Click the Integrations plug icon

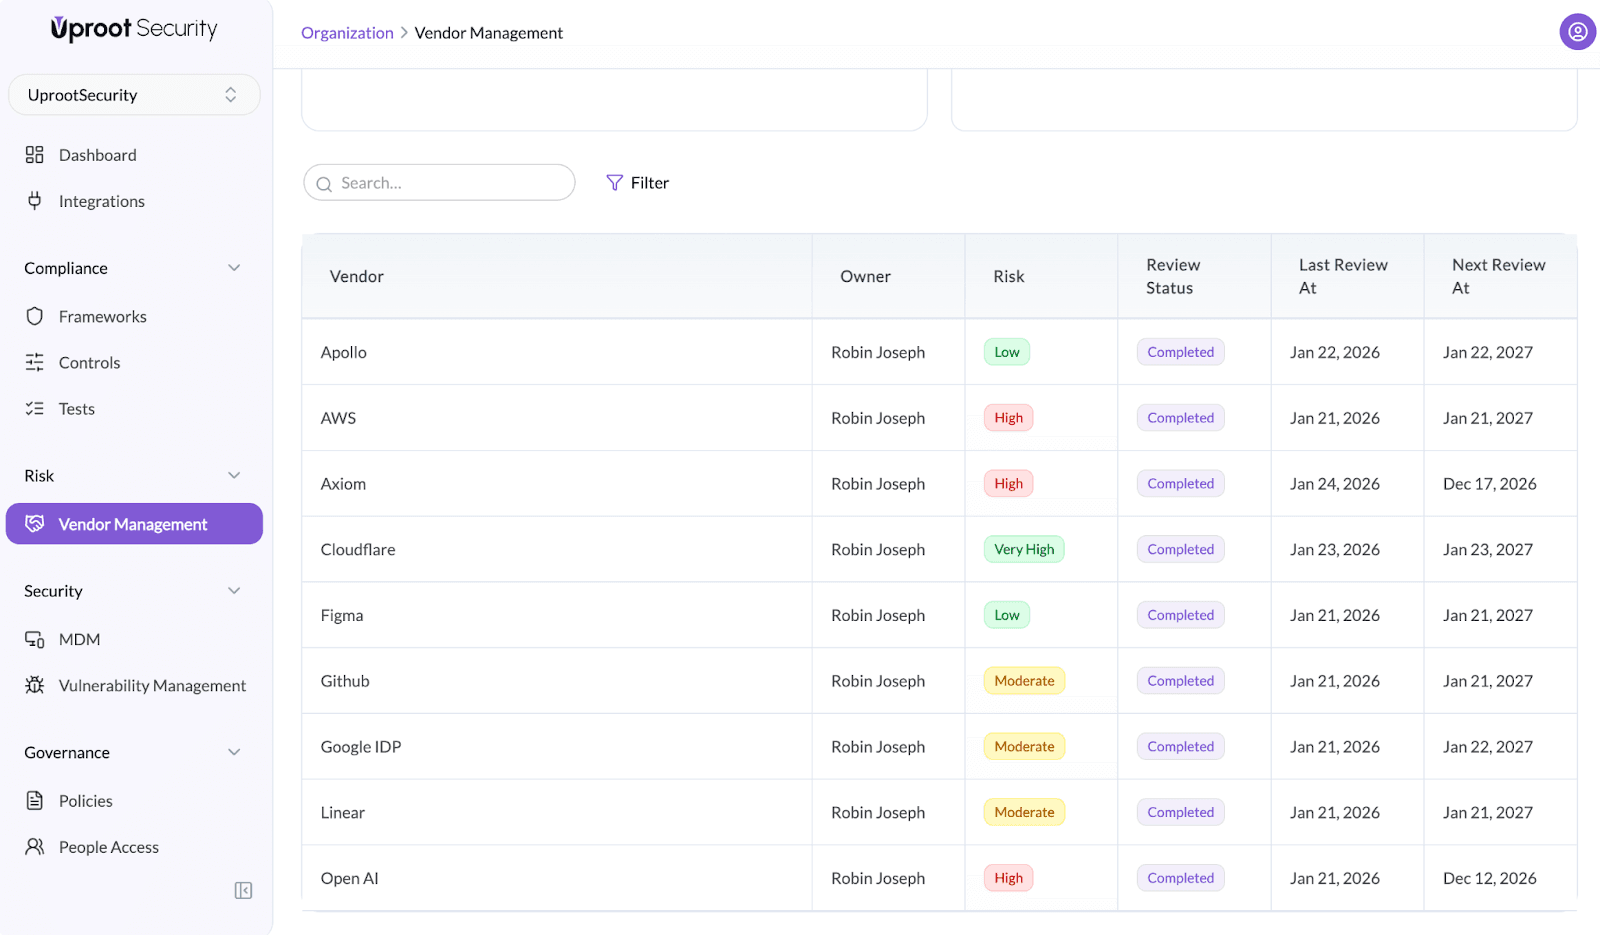pos(35,201)
